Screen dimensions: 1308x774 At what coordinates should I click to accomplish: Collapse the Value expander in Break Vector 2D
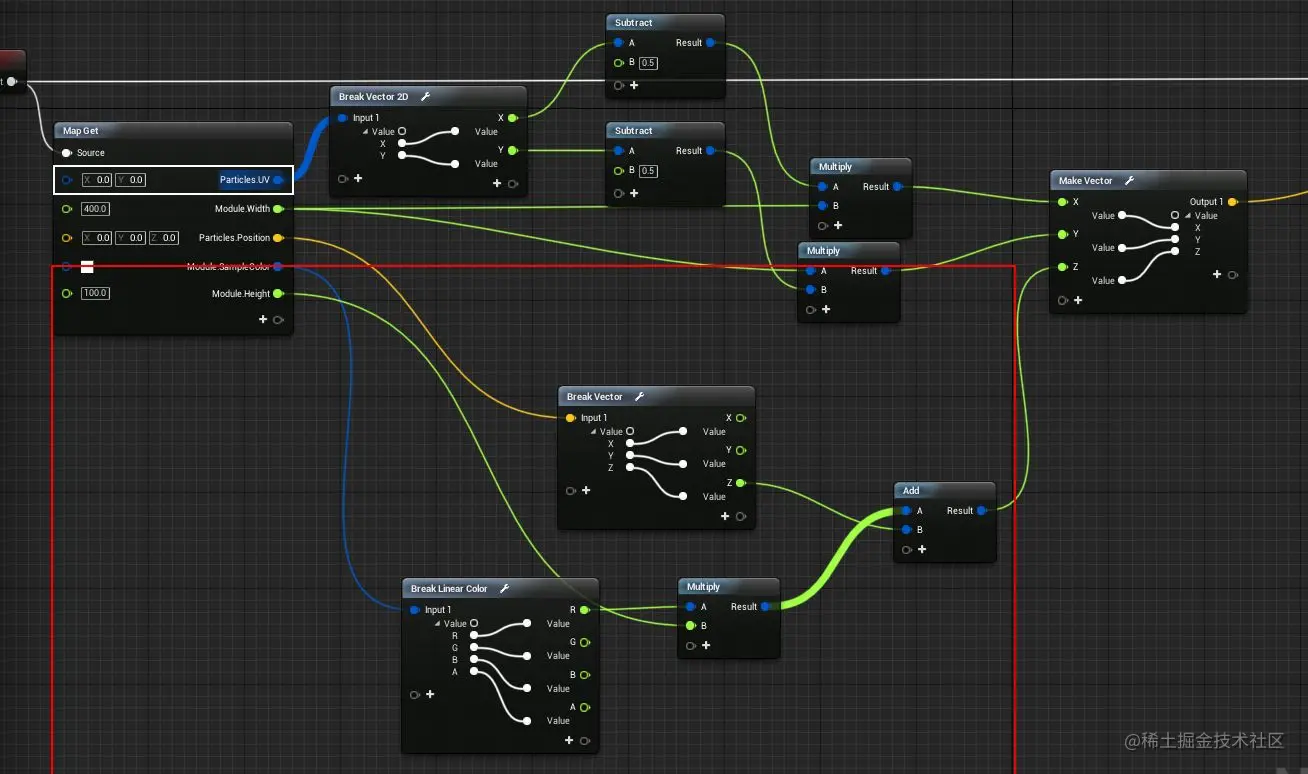click(366, 132)
